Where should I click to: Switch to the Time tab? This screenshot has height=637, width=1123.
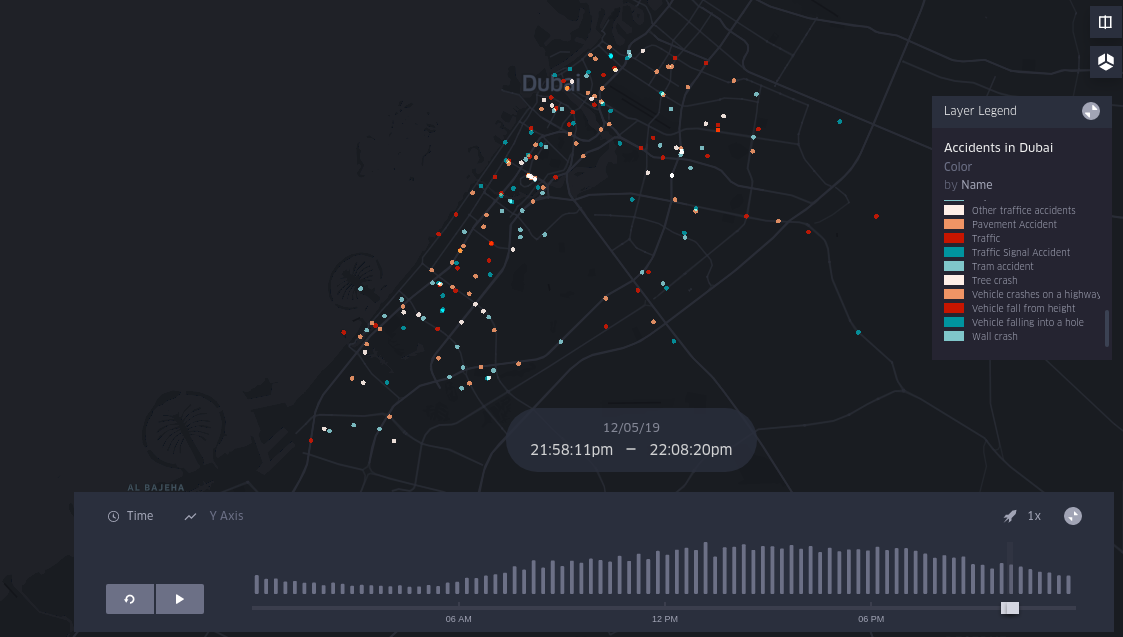[x=140, y=515]
